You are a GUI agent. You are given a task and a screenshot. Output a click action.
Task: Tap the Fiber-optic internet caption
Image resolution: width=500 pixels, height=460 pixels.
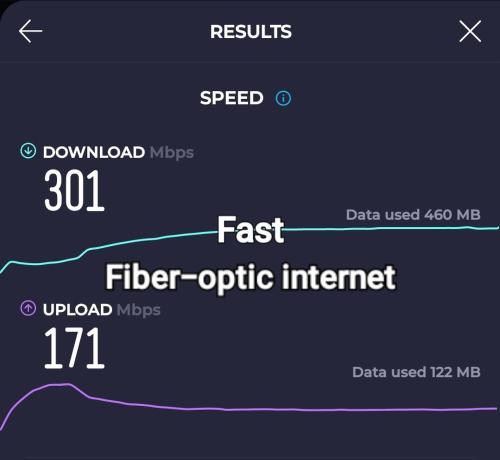(251, 277)
